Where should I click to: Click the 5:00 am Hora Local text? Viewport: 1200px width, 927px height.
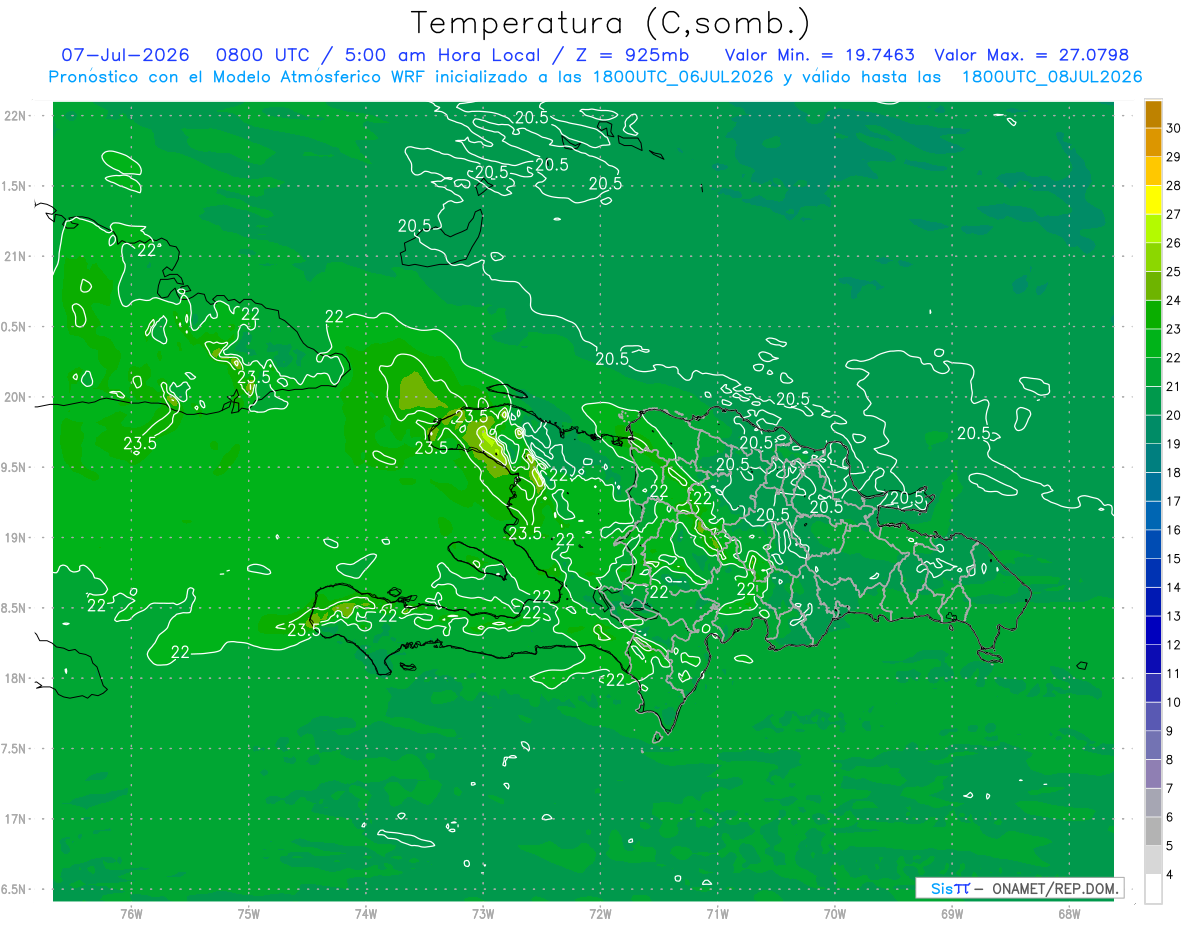tap(444, 55)
